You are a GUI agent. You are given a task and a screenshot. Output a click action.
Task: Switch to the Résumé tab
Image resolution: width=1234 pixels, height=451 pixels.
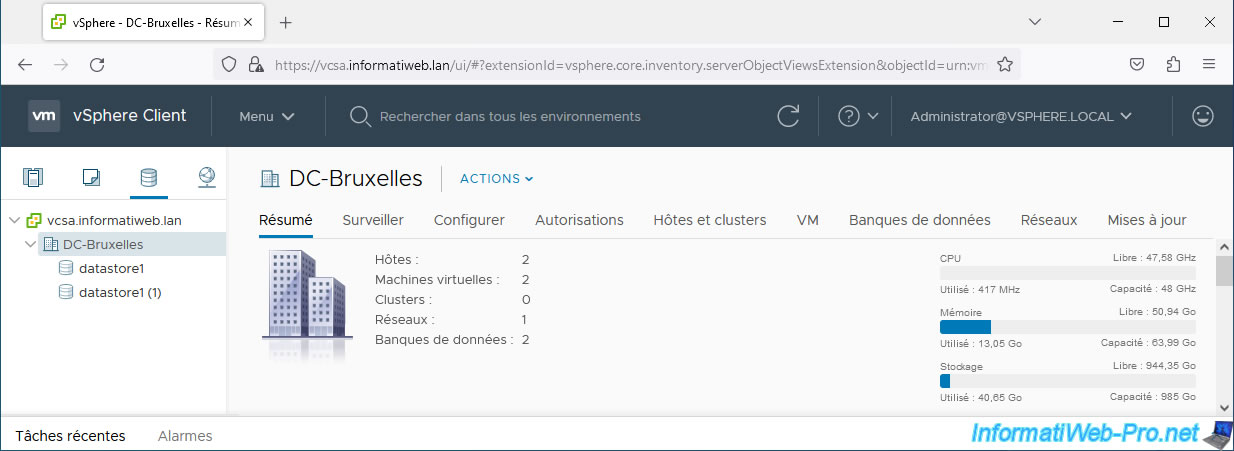click(286, 220)
